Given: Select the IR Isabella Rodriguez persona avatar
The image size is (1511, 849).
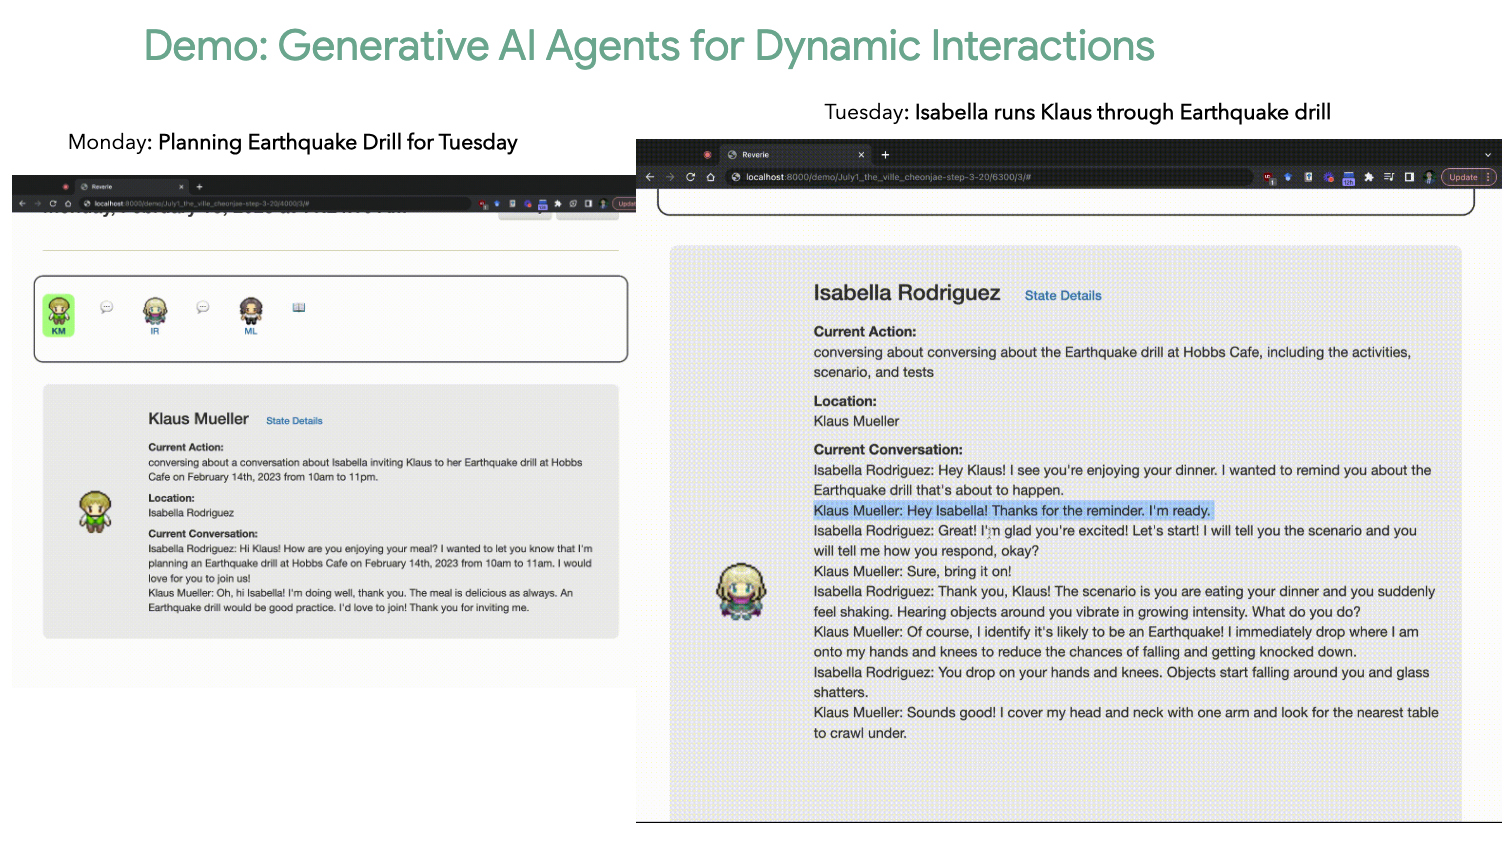Looking at the screenshot, I should pyautogui.click(x=155, y=314).
